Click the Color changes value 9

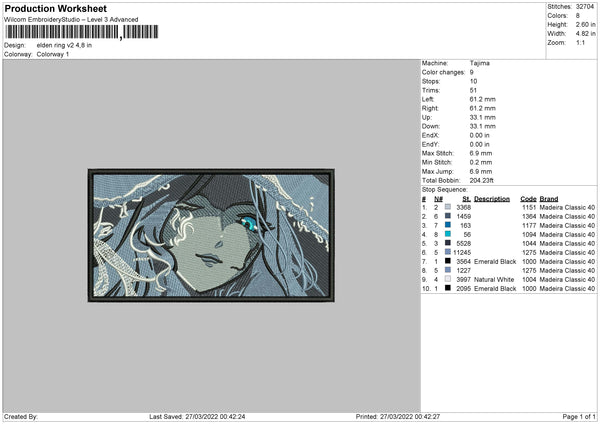tap(471, 72)
